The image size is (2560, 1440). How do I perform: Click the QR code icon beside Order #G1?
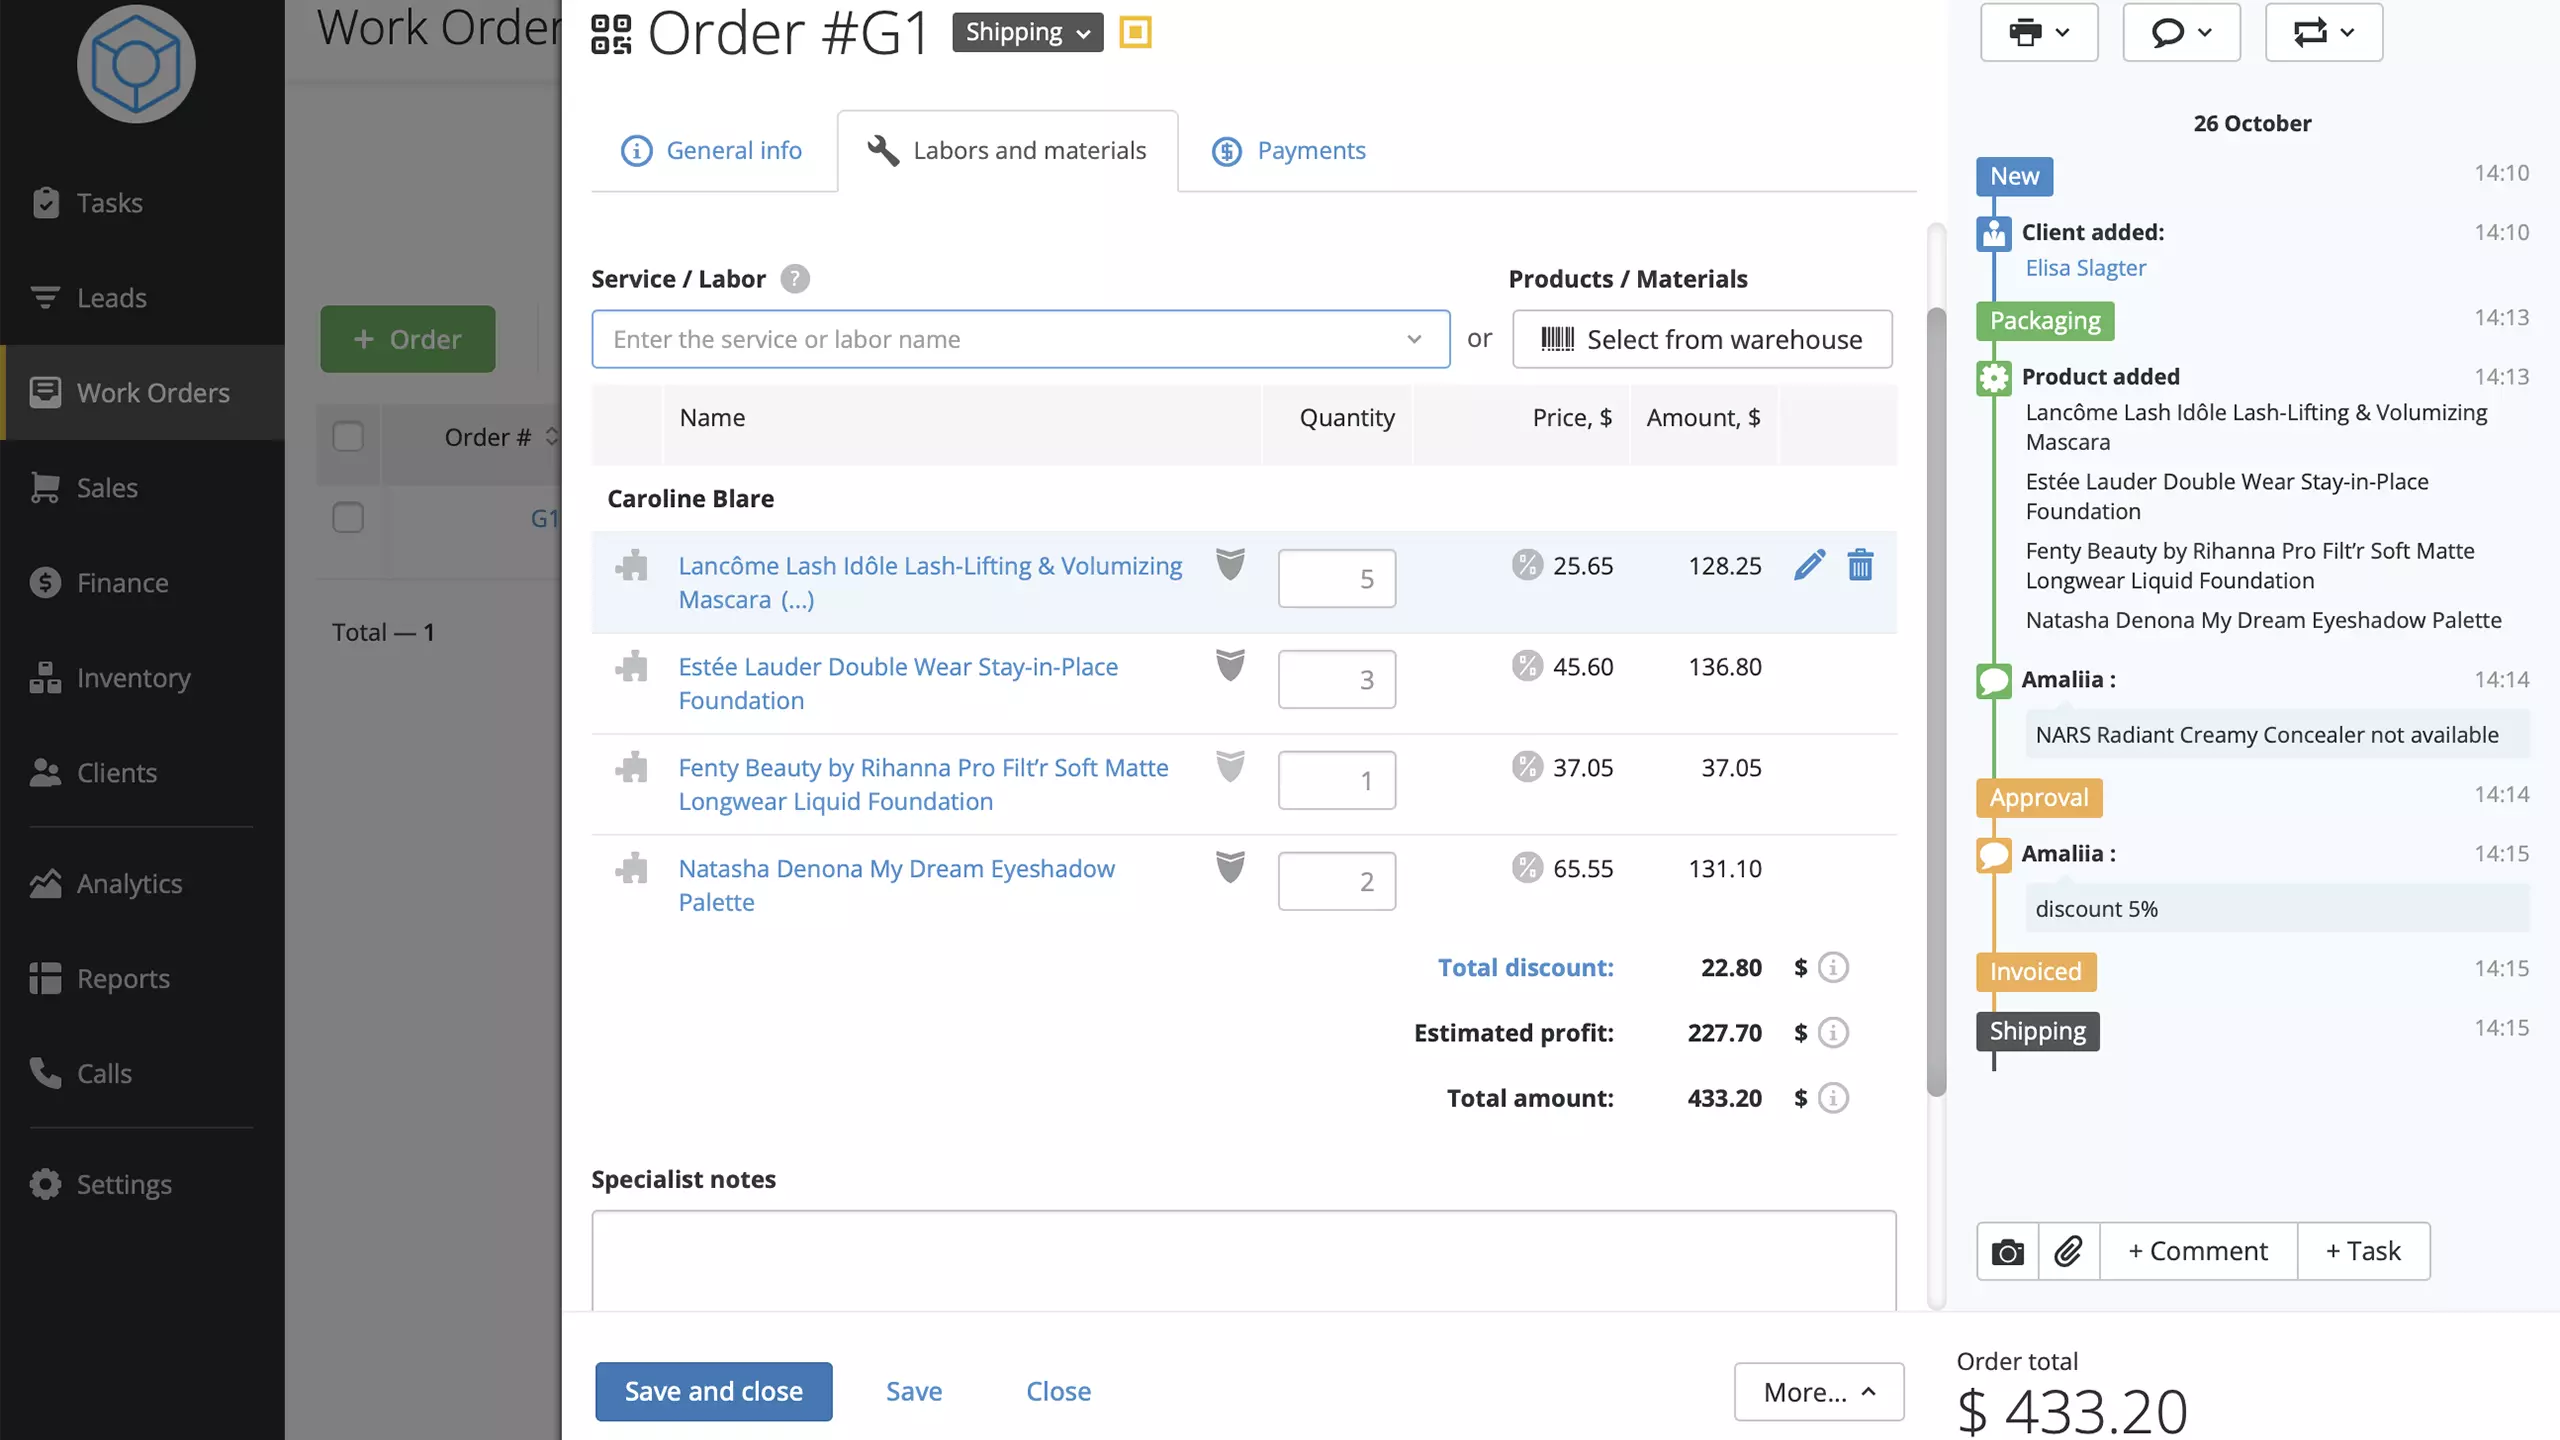611,33
